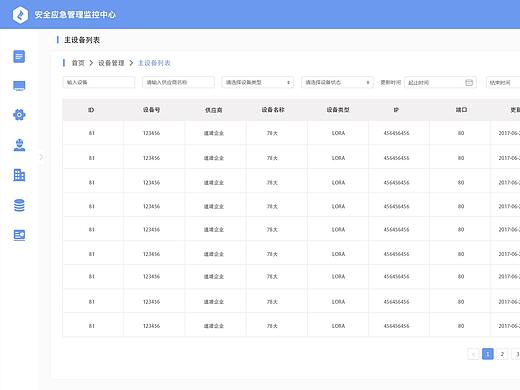Click the IP column header
This screenshot has height=390, width=520.
[x=396, y=110]
